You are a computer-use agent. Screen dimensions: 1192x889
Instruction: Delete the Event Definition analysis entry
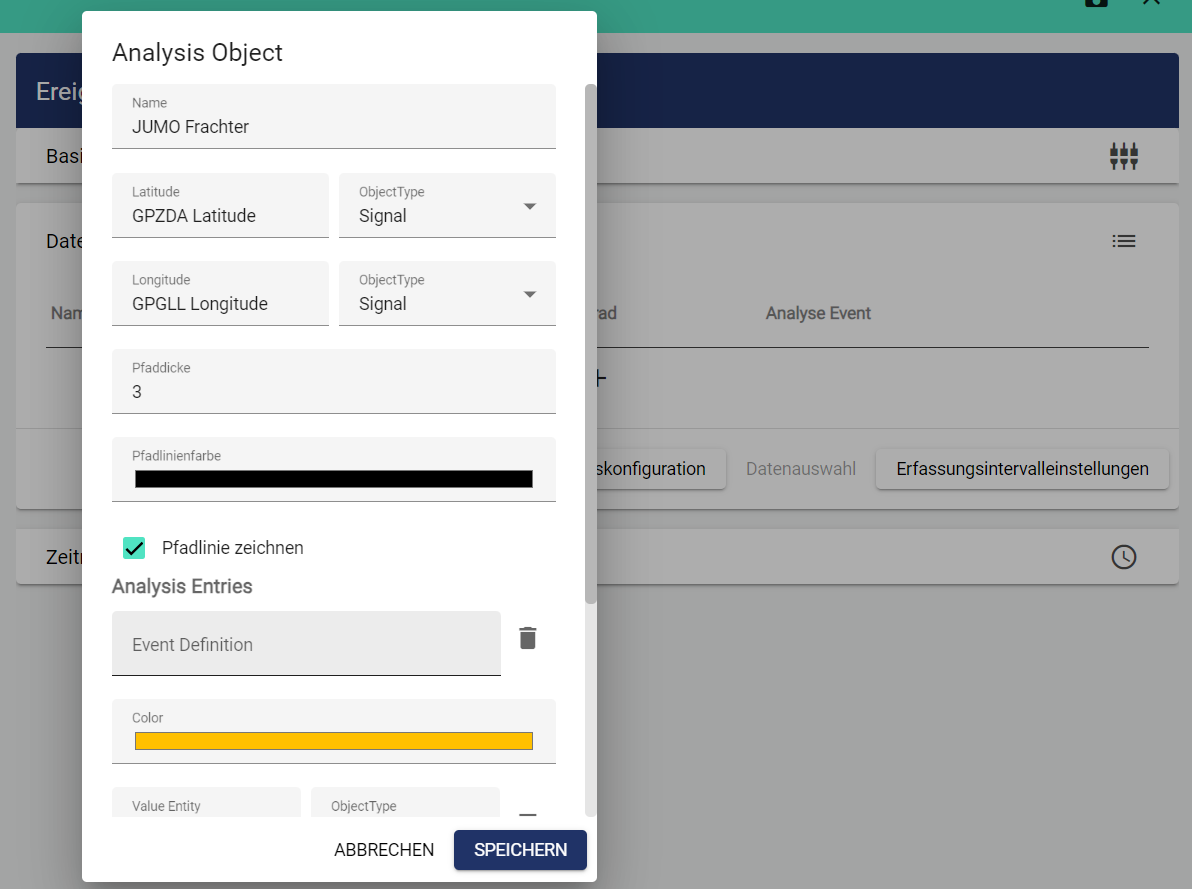coord(528,638)
